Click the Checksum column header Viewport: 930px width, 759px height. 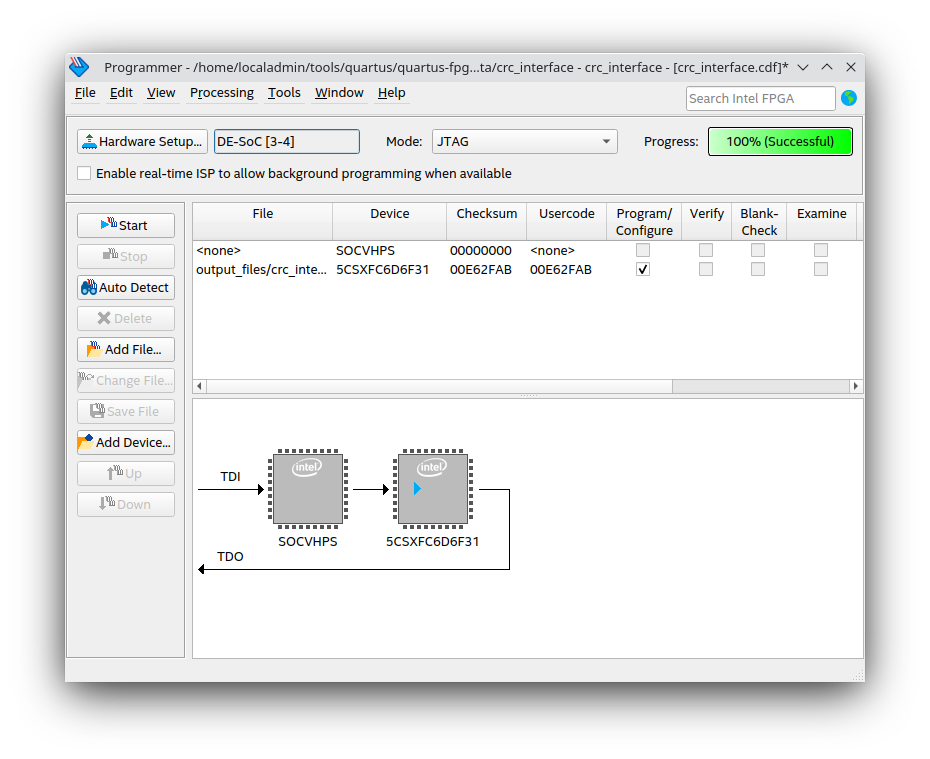pos(487,214)
